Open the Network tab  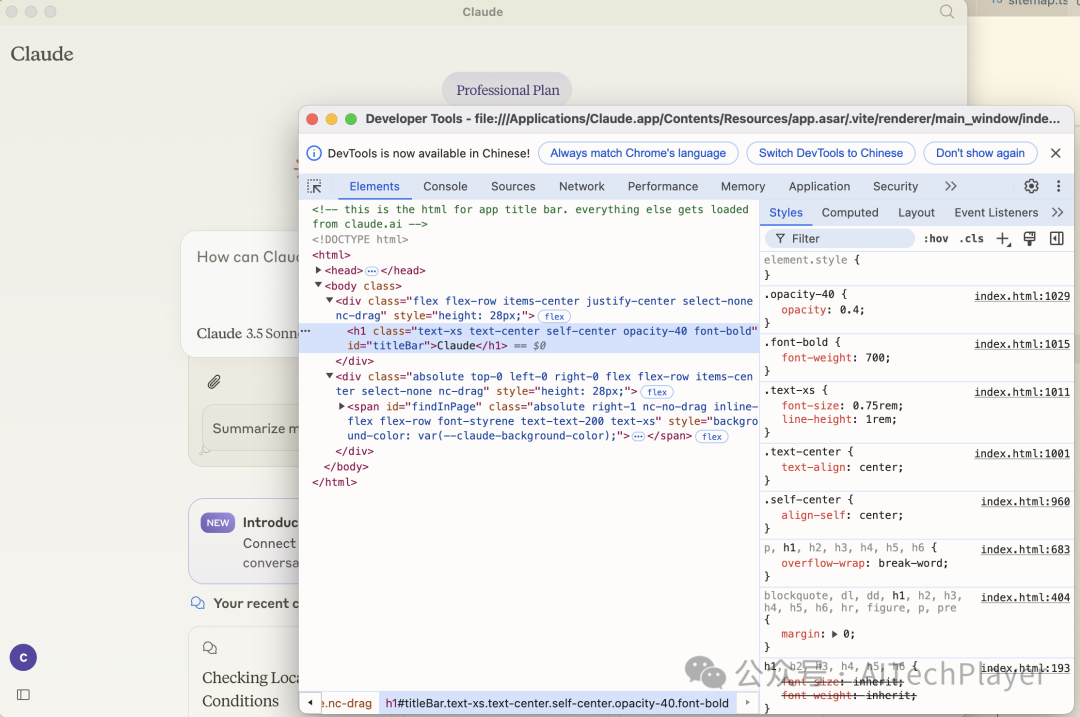[x=581, y=186]
